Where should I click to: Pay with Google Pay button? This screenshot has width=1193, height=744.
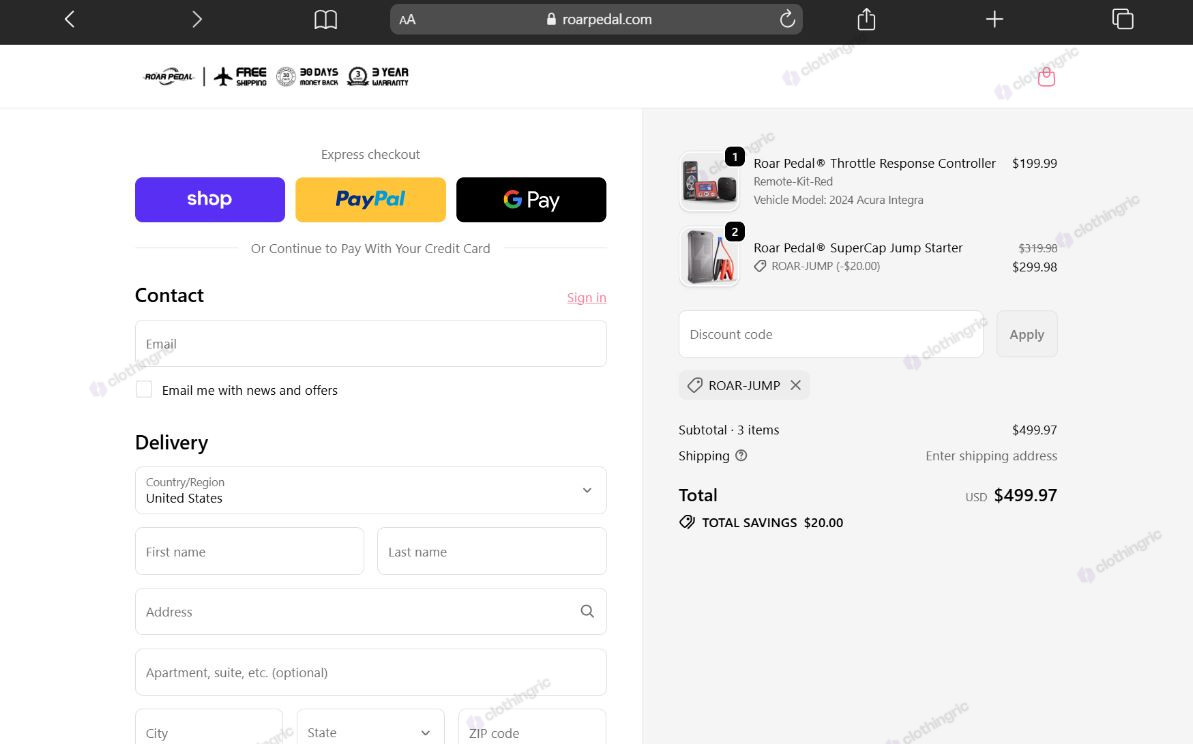pyautogui.click(x=531, y=199)
